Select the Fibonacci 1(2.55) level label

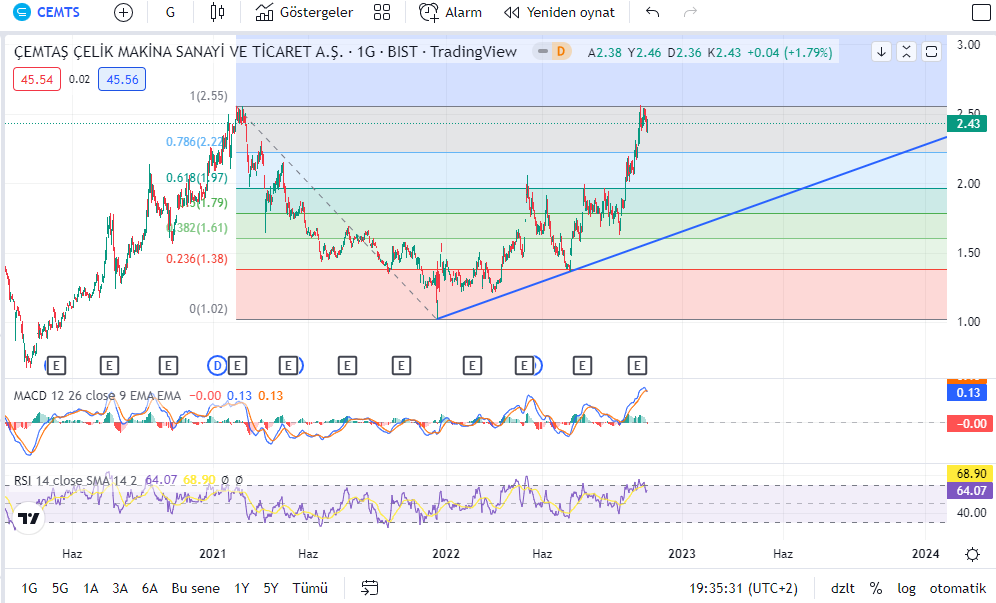208,96
